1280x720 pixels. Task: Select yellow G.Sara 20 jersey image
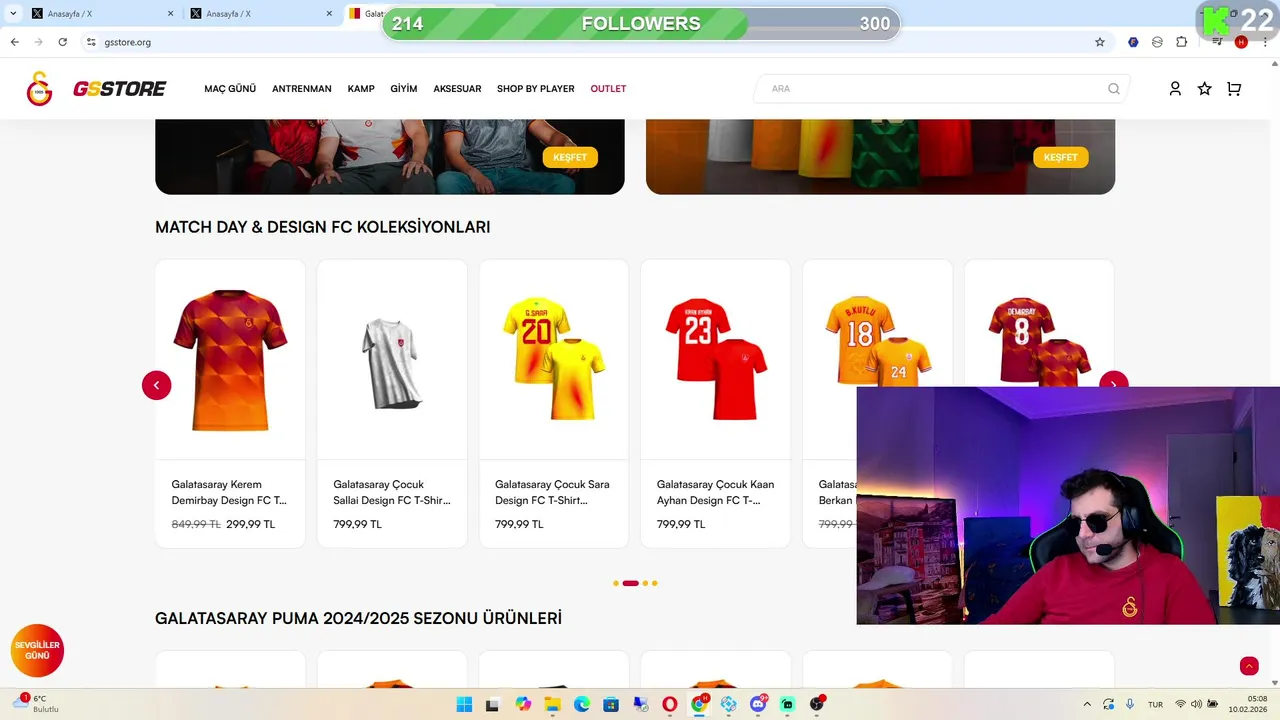[554, 358]
